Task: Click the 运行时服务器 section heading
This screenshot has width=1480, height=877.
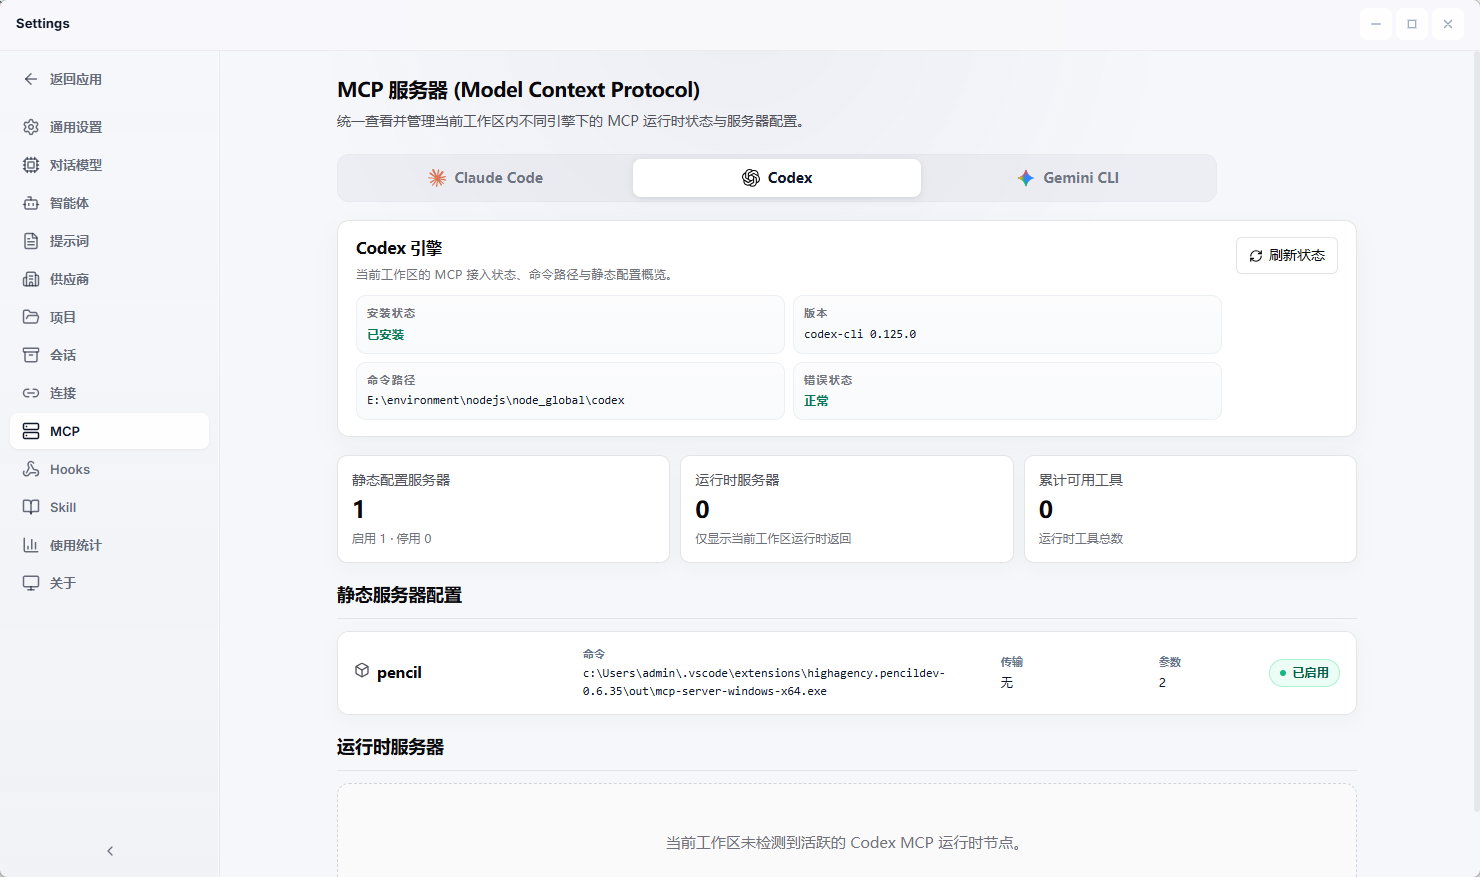Action: click(390, 747)
